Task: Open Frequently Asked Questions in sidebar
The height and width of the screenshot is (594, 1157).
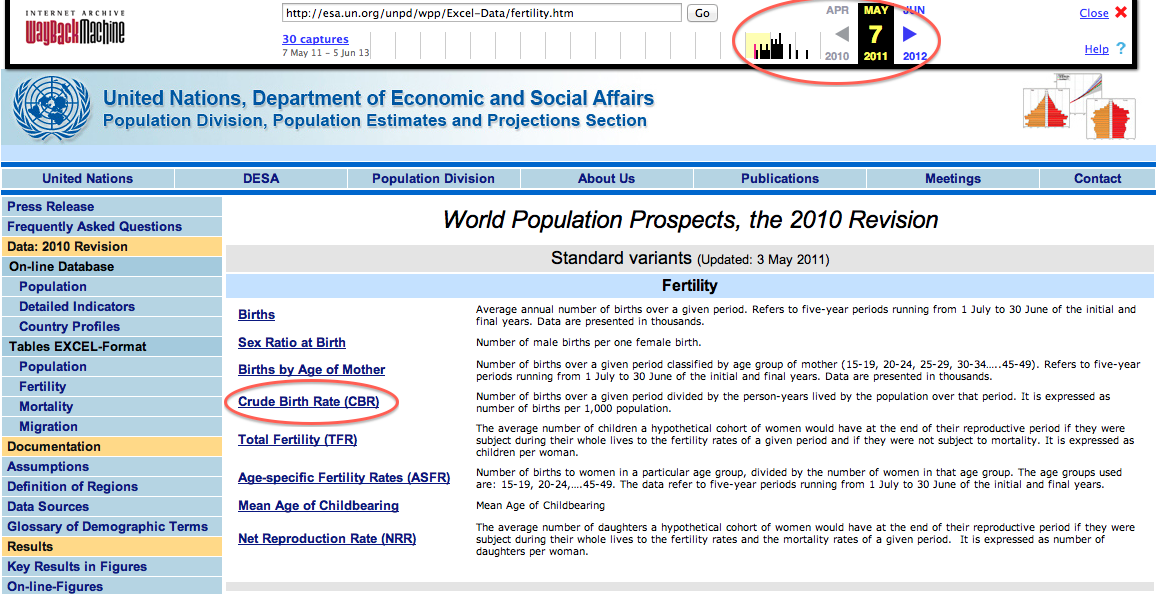Action: [94, 227]
